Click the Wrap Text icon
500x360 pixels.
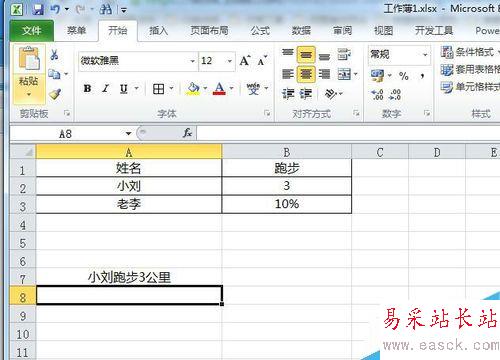pyautogui.click(x=344, y=54)
